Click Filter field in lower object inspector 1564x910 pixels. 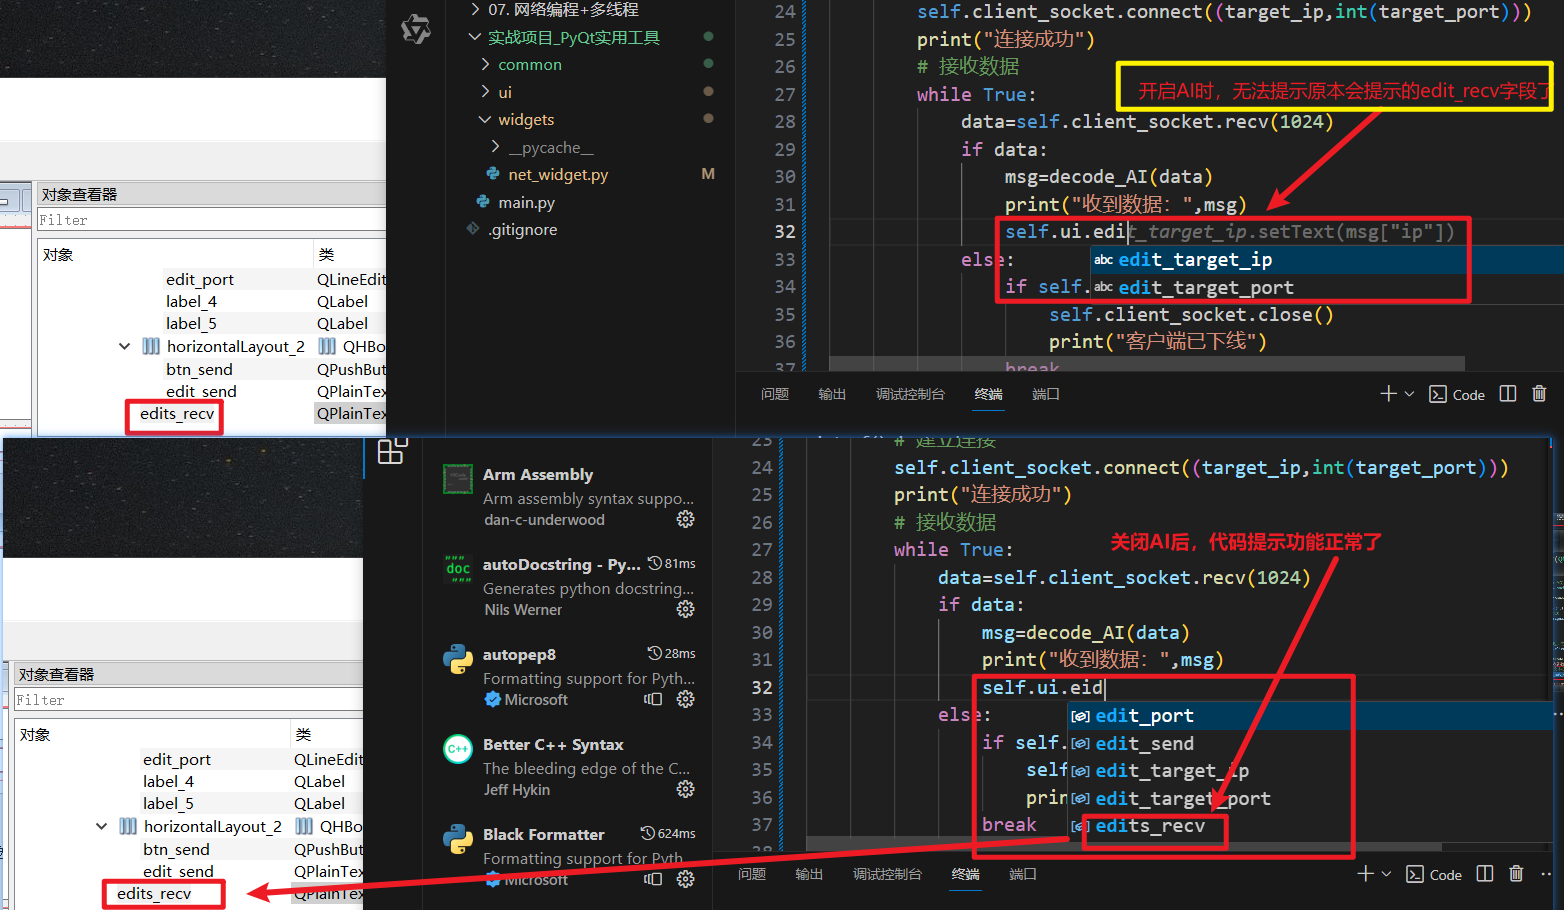[x=188, y=700]
